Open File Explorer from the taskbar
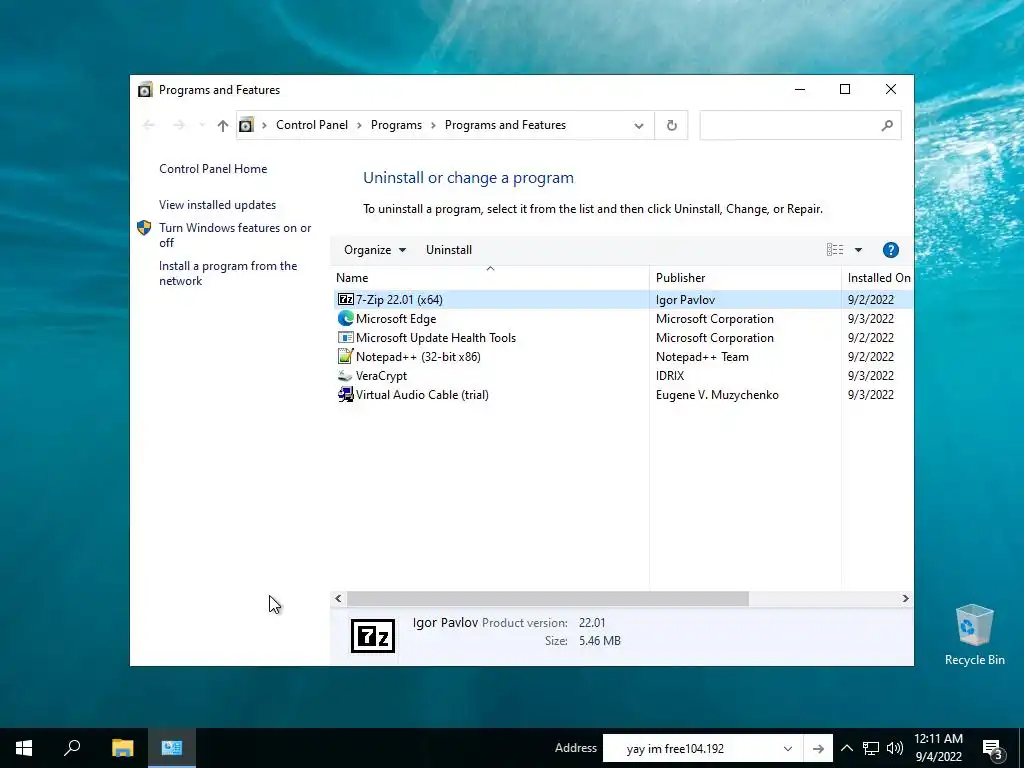 point(122,748)
